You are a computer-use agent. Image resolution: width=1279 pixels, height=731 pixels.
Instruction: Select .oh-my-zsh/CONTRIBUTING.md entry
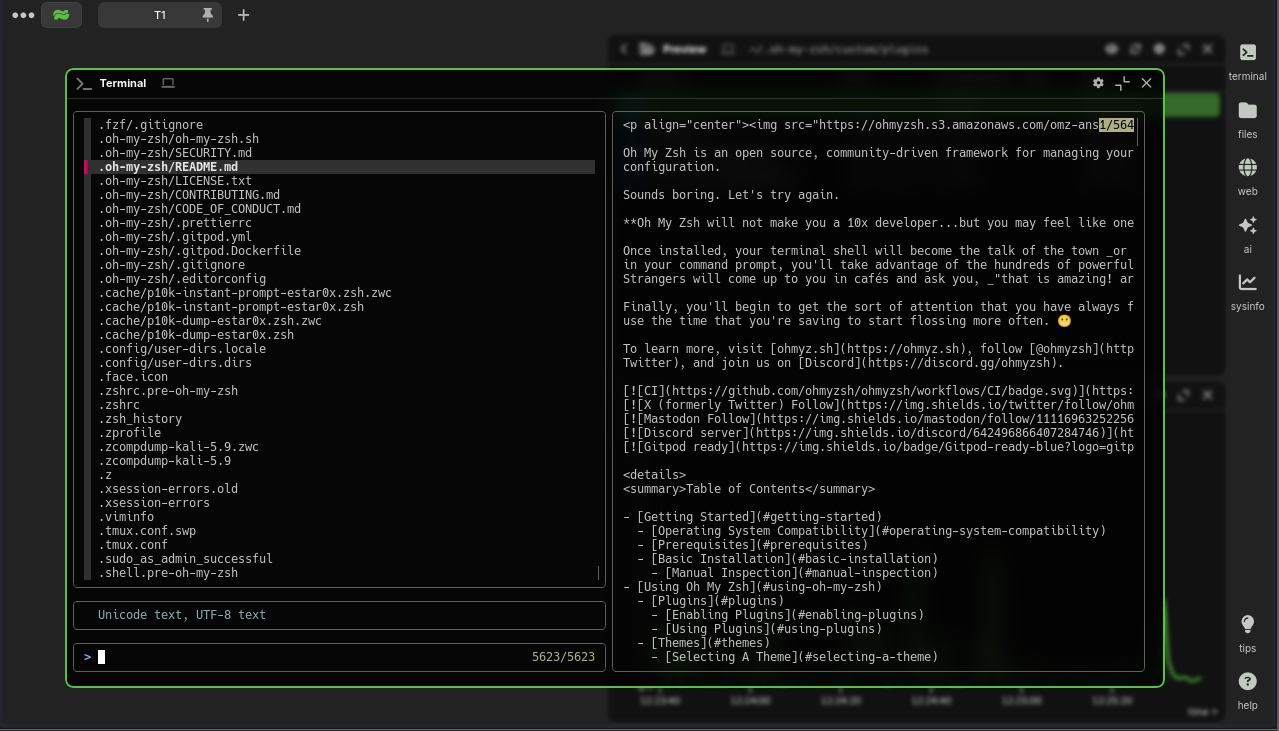click(189, 195)
